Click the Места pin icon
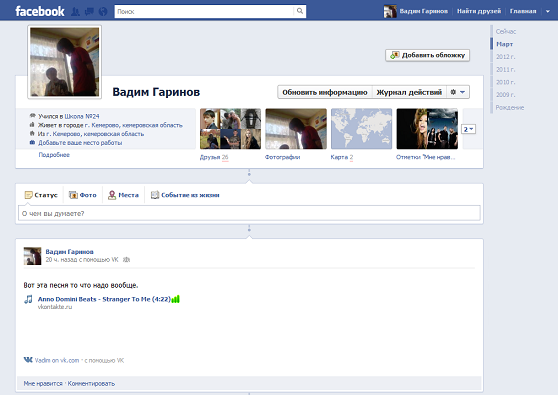Screen dimensions: 558x395 click(112, 195)
